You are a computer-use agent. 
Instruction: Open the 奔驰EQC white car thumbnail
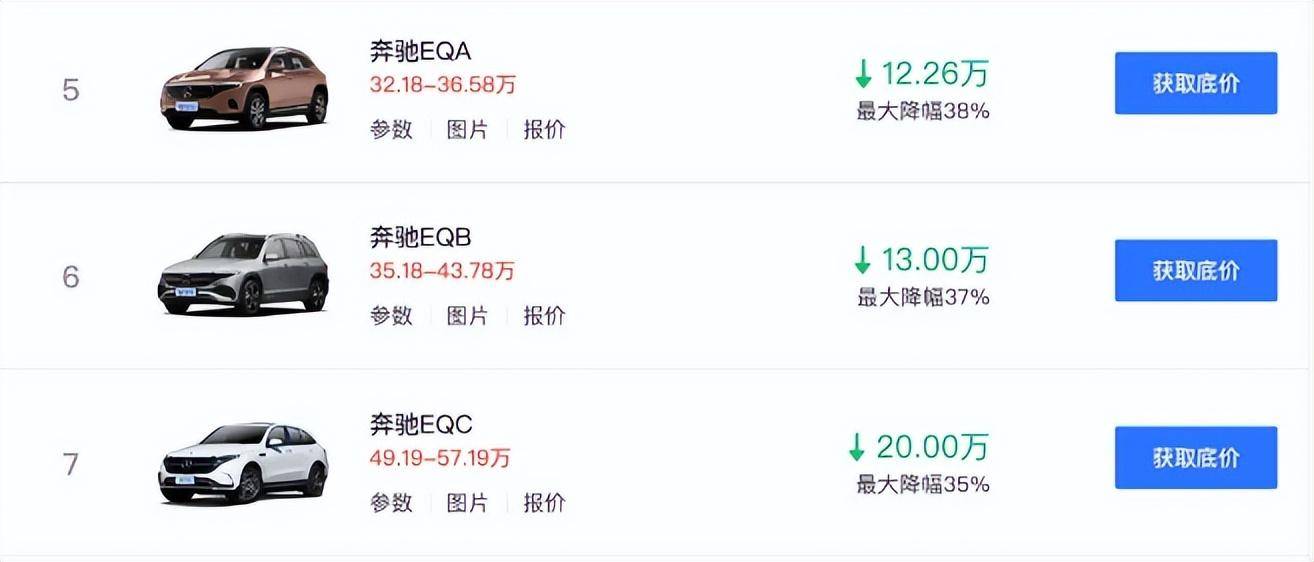(244, 461)
